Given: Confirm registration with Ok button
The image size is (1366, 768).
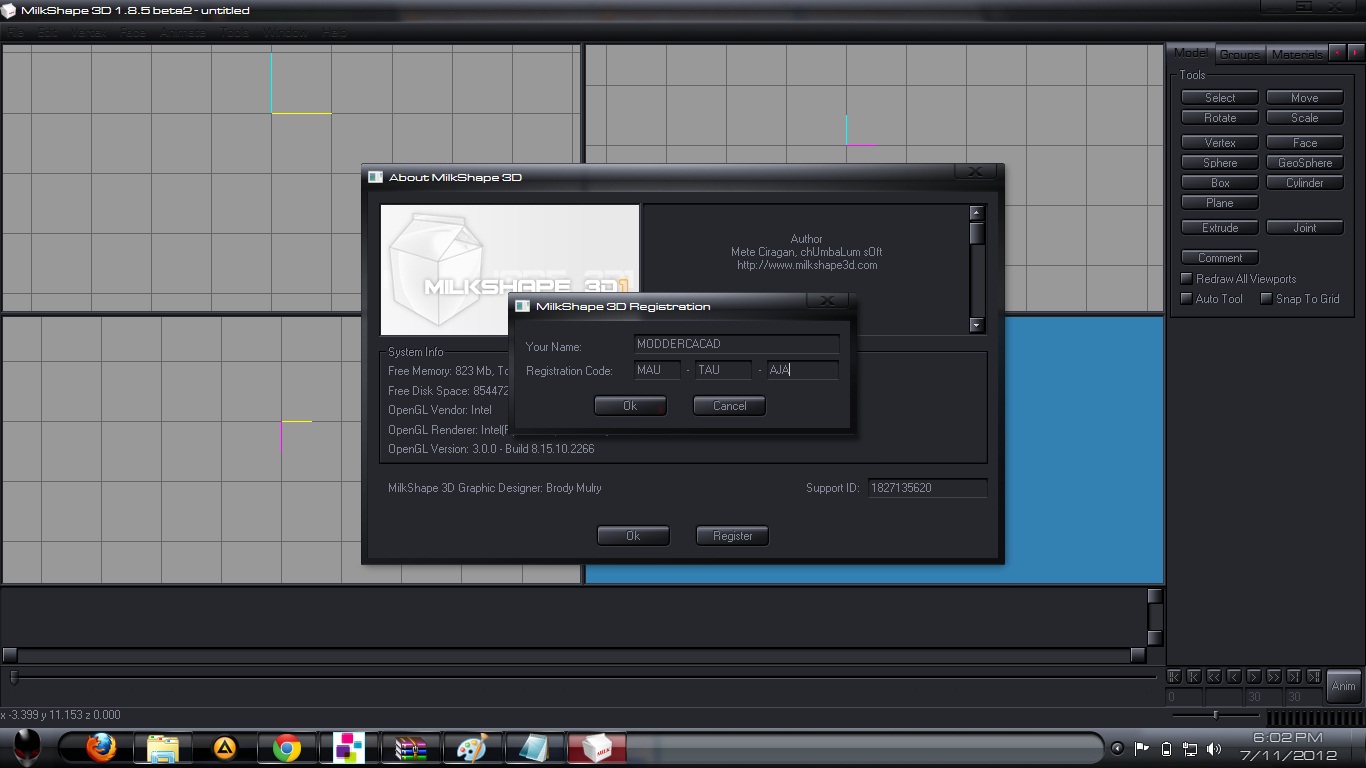Looking at the screenshot, I should point(630,406).
